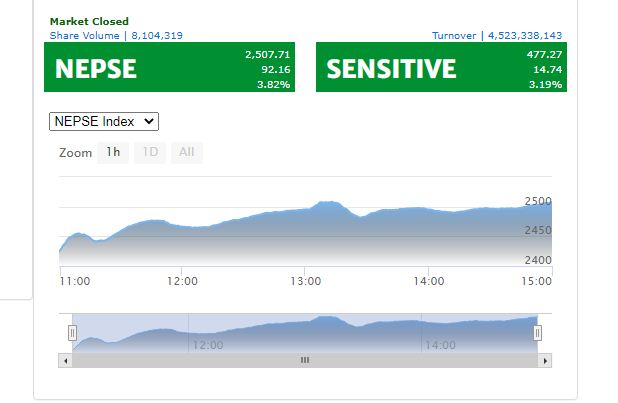Click the 14:00 label in navigator
The width and height of the screenshot is (618, 403).
click(440, 345)
